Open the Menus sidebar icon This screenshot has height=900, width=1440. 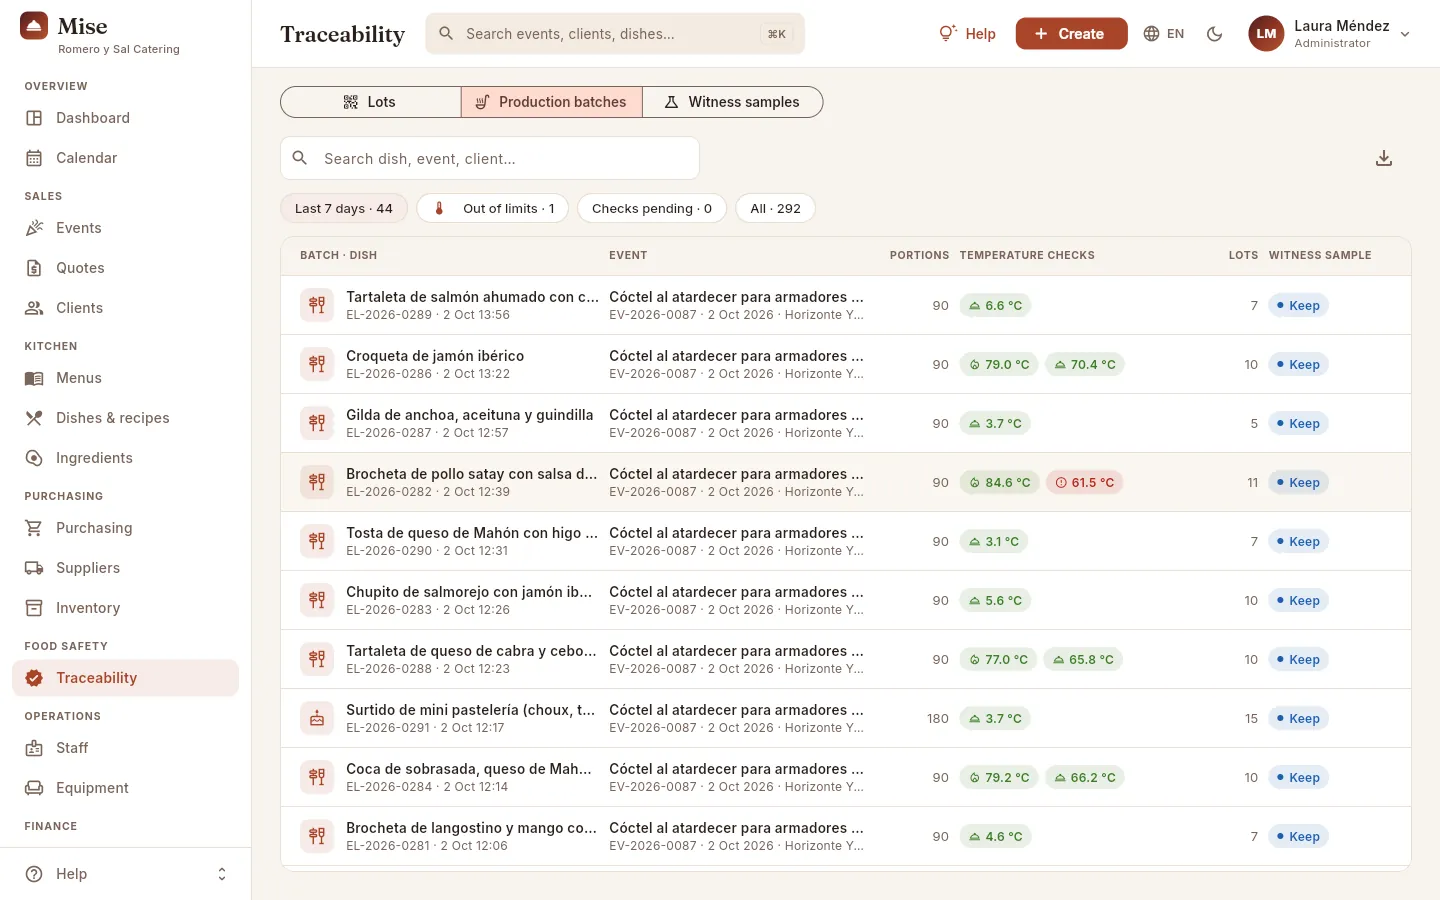[34, 378]
